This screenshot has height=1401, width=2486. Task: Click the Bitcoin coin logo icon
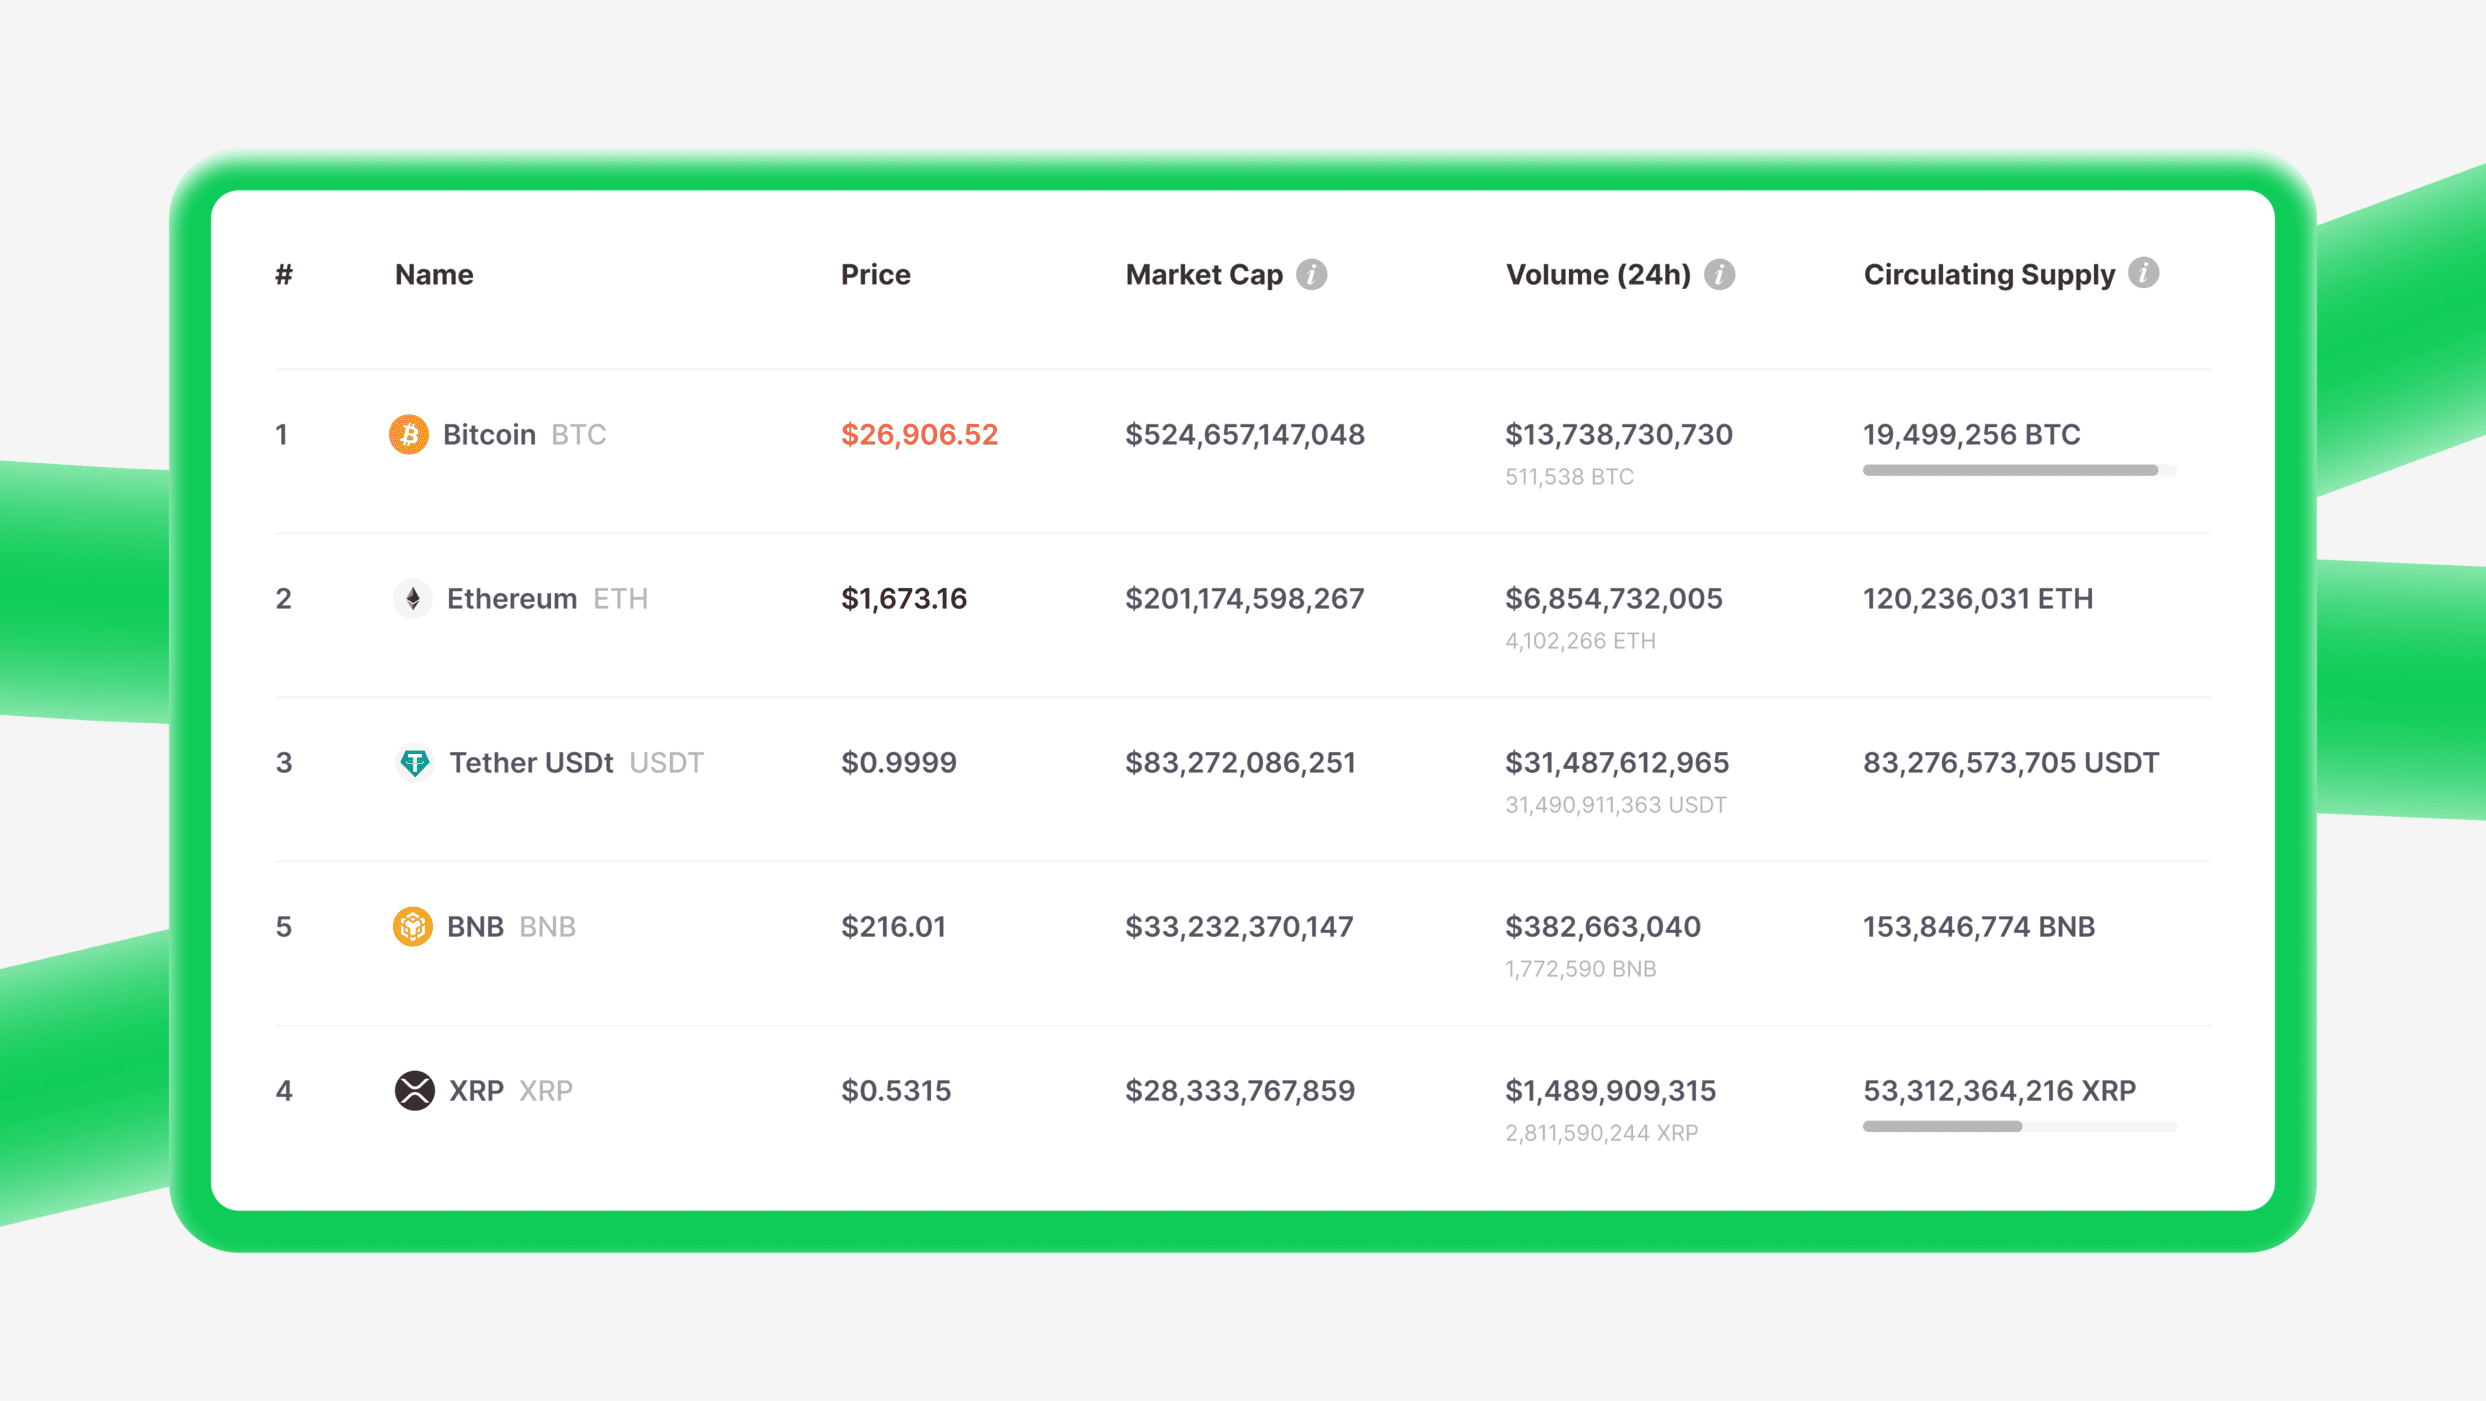coord(408,434)
